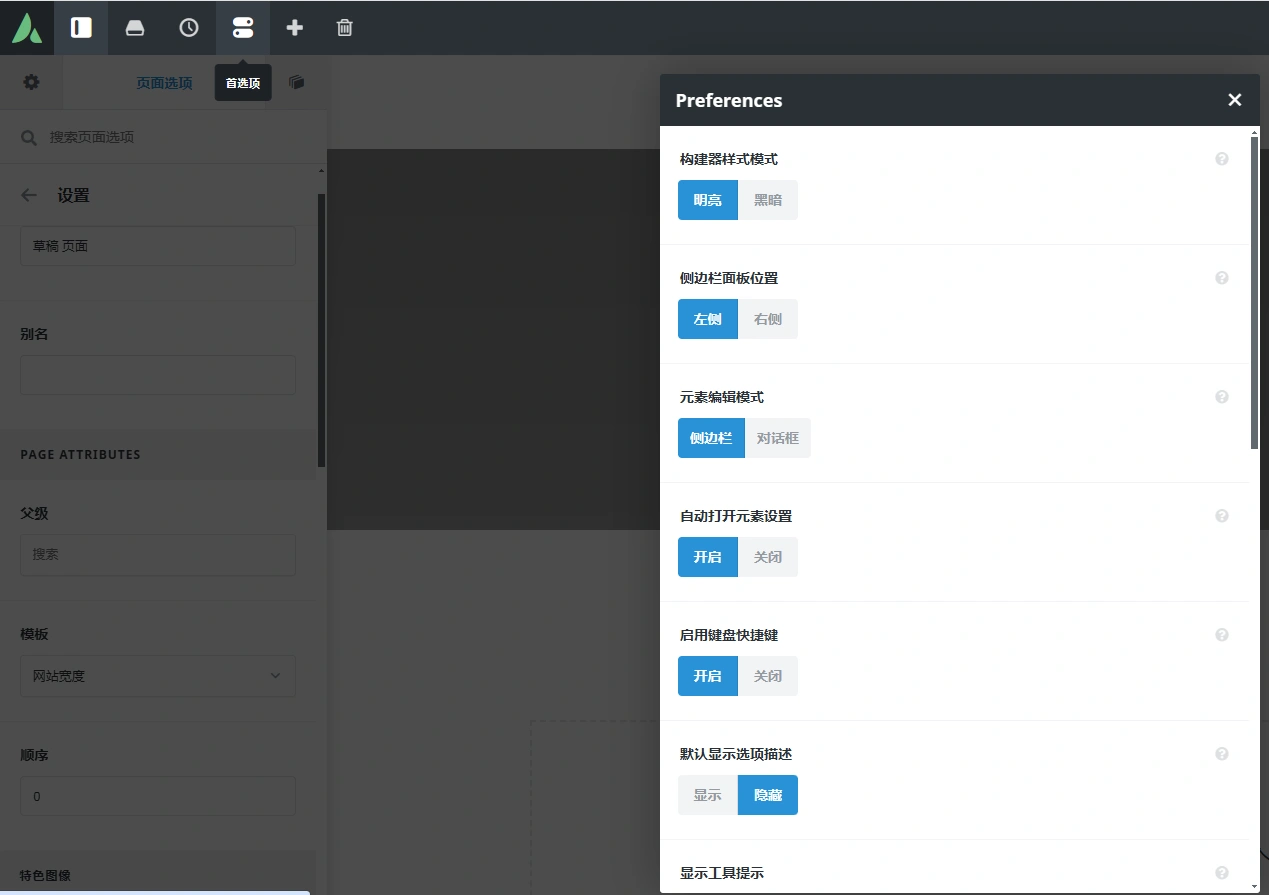1269x895 pixels.
Task: Click the stacked layers cube icon beside 首选项
Action: tap(296, 83)
